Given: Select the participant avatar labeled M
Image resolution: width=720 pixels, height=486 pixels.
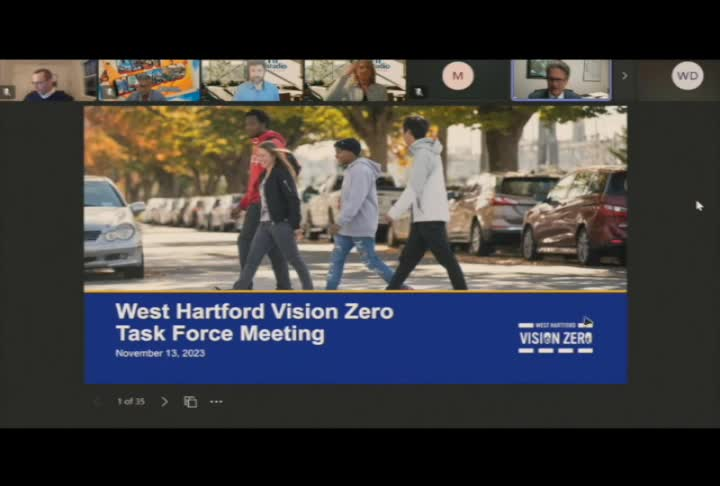Looking at the screenshot, I should coord(458,76).
